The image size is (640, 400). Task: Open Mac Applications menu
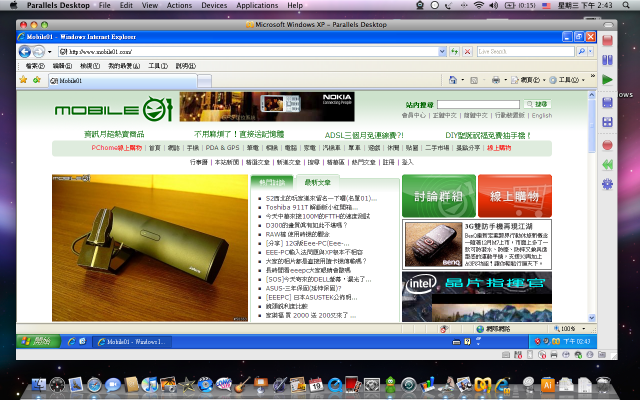click(x=257, y=5)
